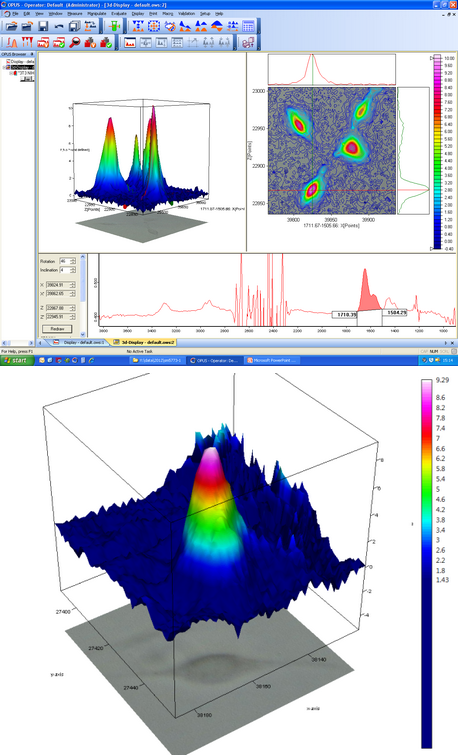This screenshot has height=755, width=458.
Task: Adjust the Rotation spinner arrows
Action: 73,261
